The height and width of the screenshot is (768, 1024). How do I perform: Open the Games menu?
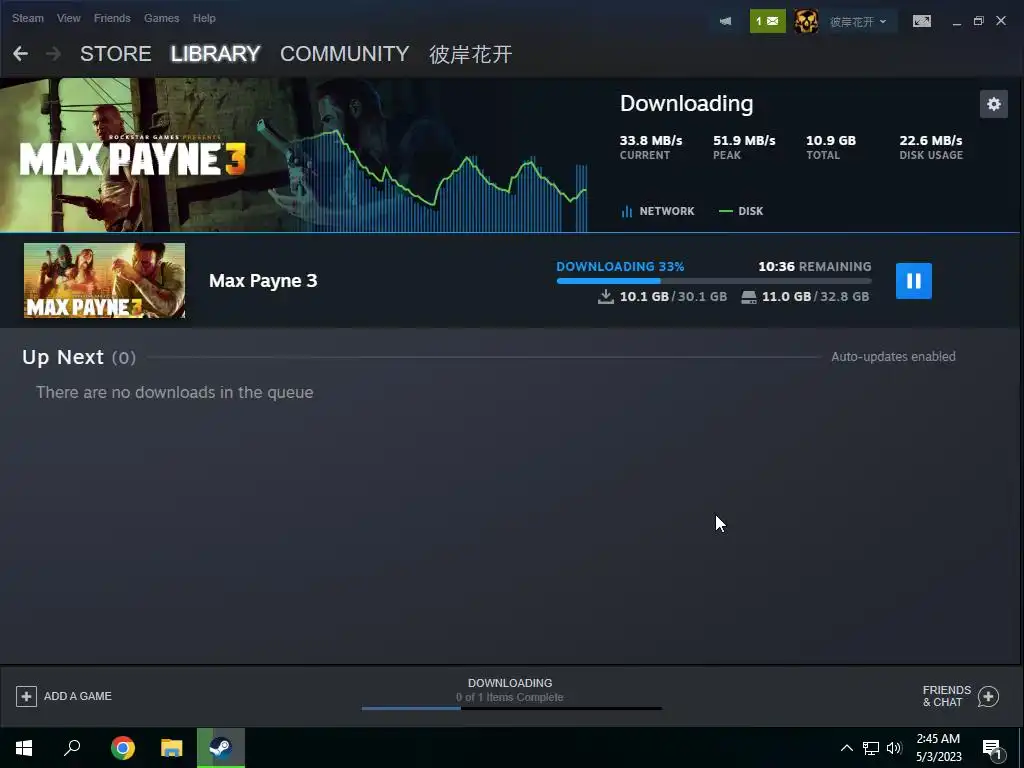pyautogui.click(x=161, y=18)
